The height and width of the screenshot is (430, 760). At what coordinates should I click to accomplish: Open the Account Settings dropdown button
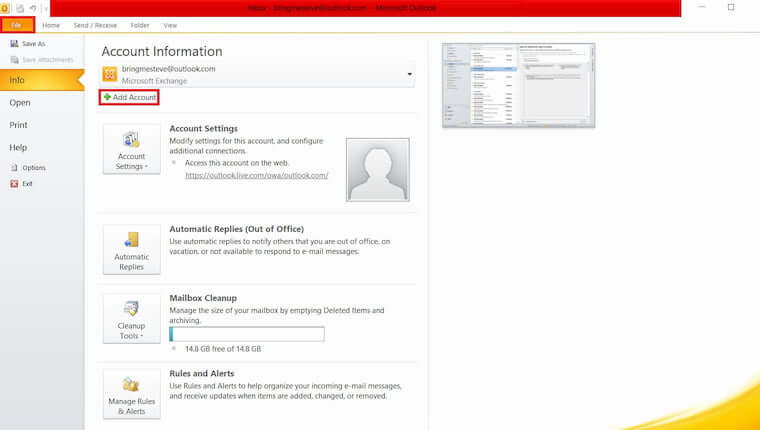(131, 149)
